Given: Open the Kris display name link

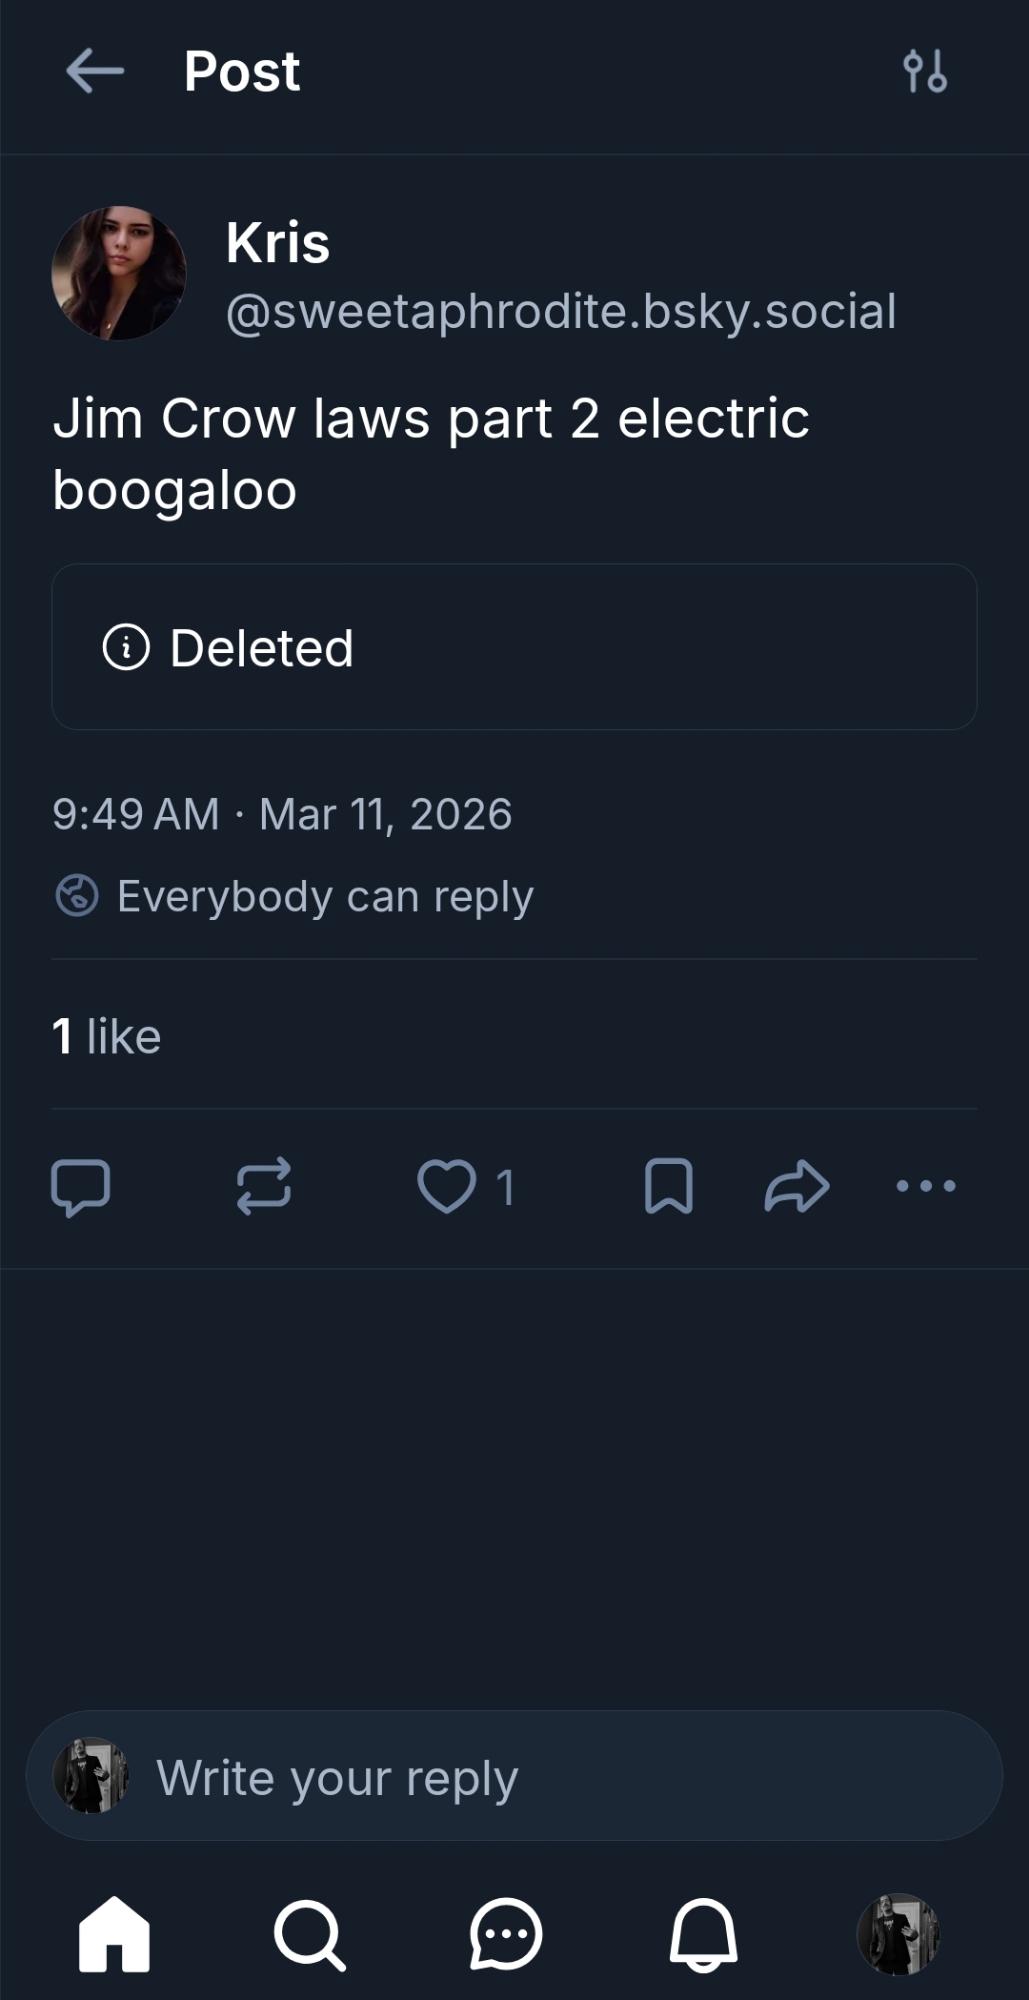Looking at the screenshot, I should [x=278, y=243].
